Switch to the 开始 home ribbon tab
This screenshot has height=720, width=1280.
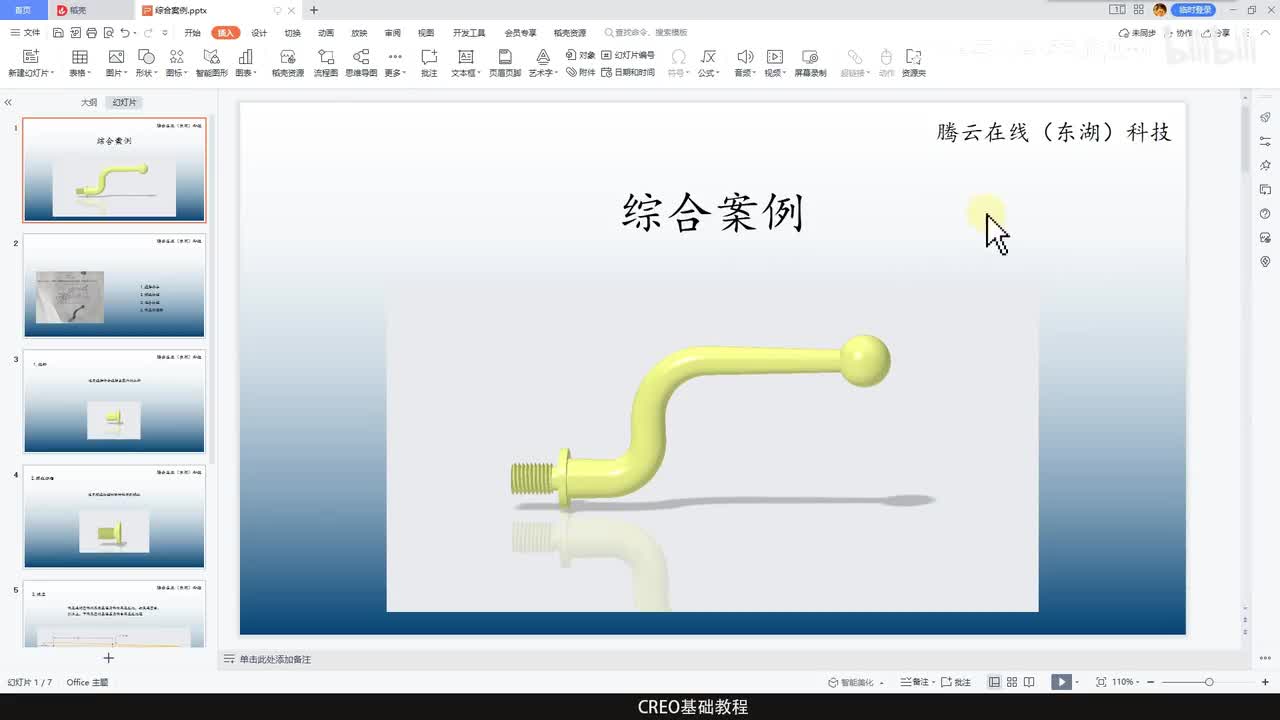193,33
